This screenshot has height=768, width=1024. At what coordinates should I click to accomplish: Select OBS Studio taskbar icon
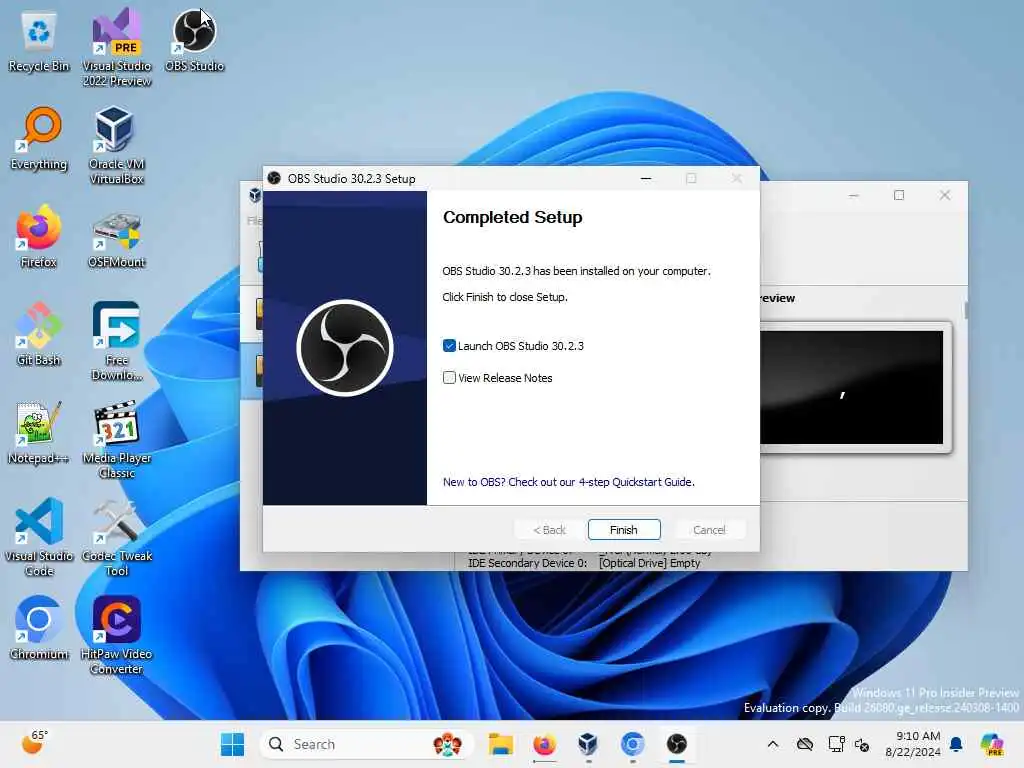677,744
